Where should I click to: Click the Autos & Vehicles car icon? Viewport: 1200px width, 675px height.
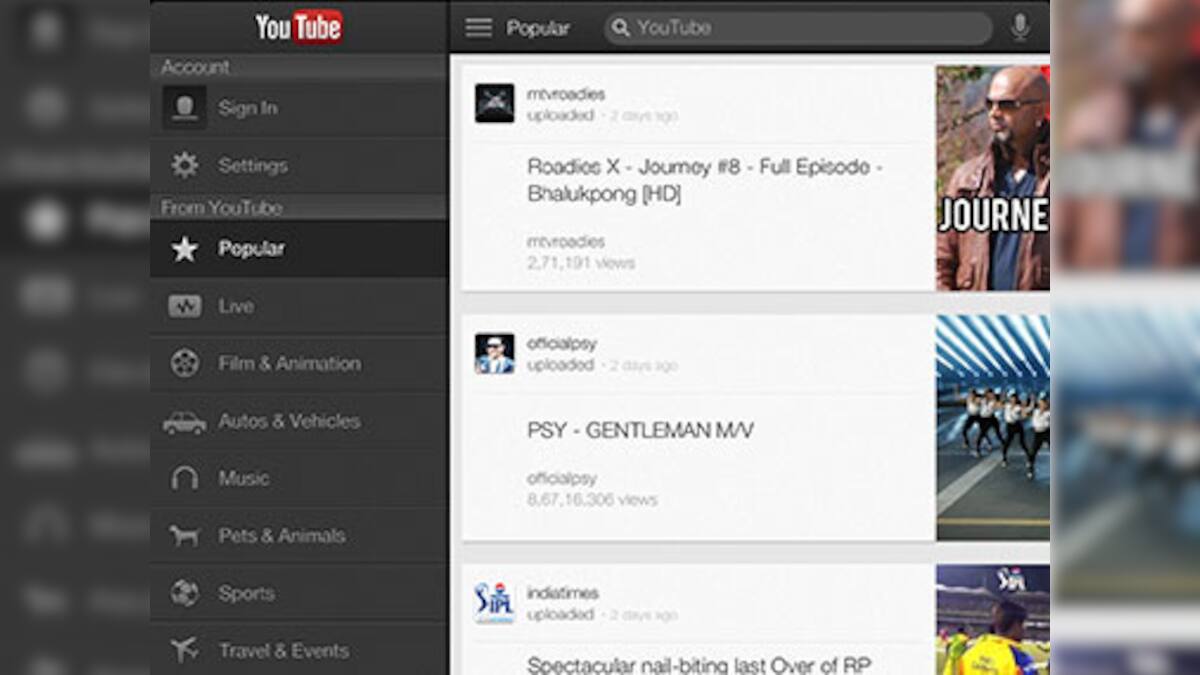click(185, 422)
